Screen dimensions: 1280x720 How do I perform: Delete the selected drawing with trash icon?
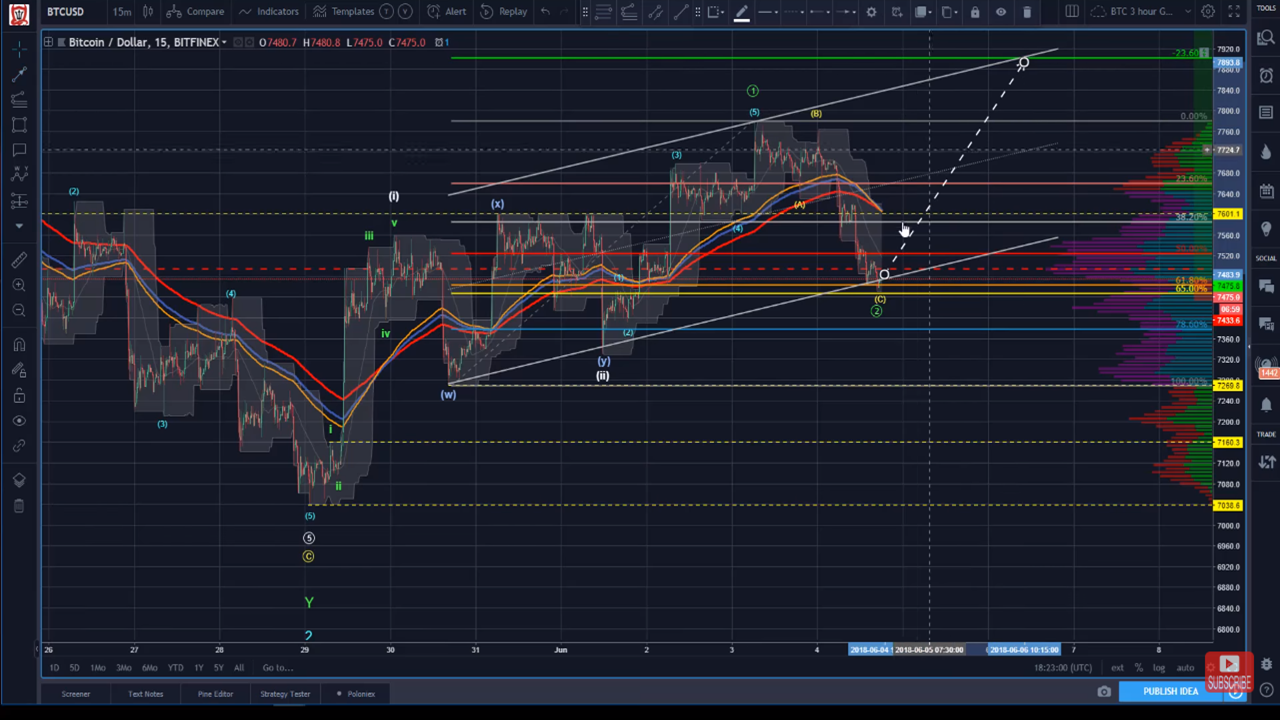click(1027, 12)
